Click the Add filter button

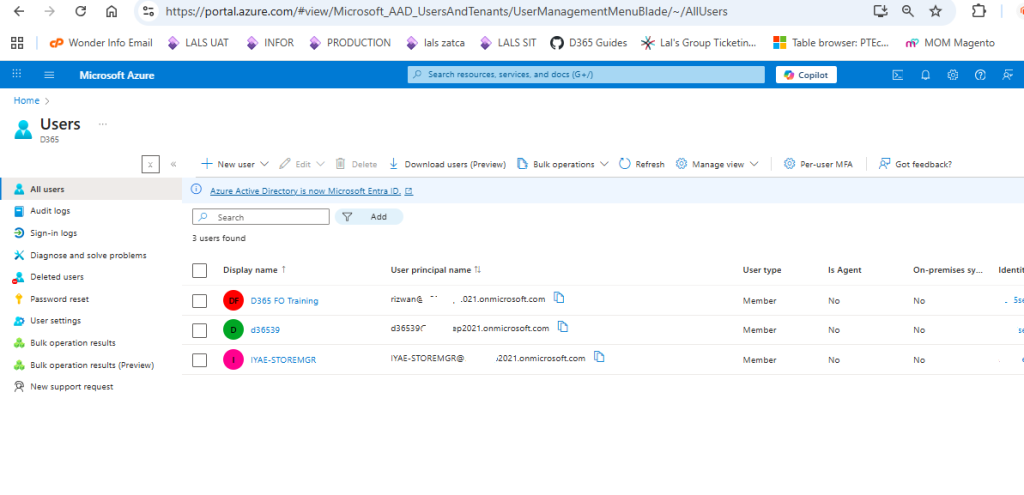[x=369, y=217]
